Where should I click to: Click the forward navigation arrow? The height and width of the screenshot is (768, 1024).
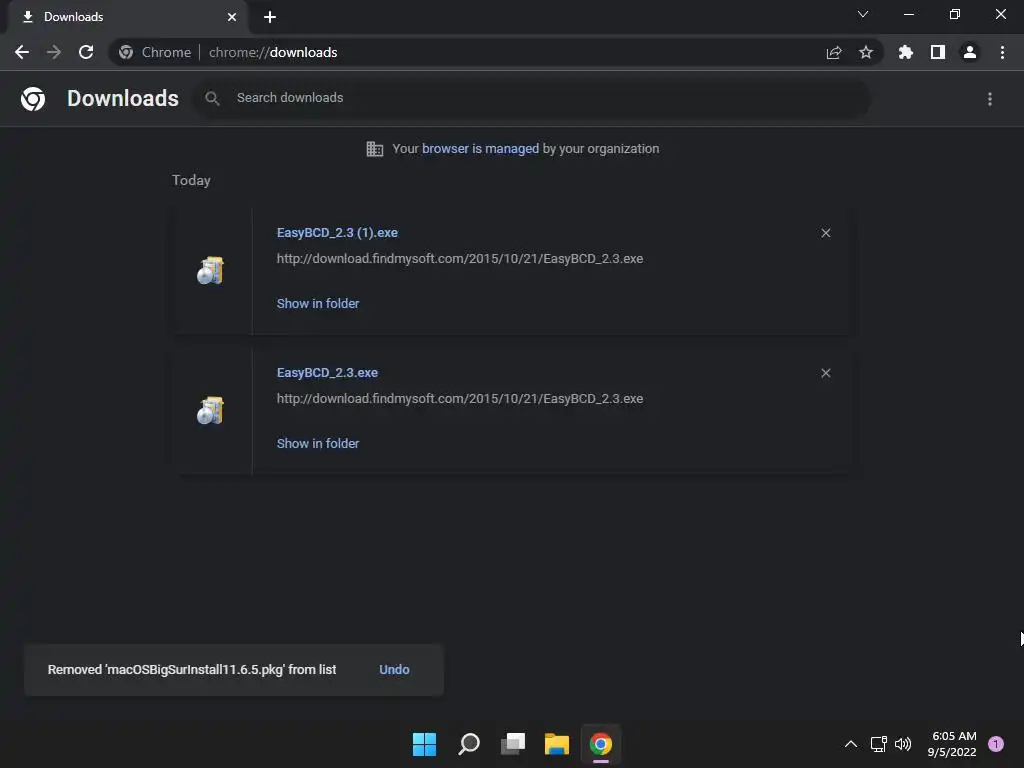pos(54,52)
